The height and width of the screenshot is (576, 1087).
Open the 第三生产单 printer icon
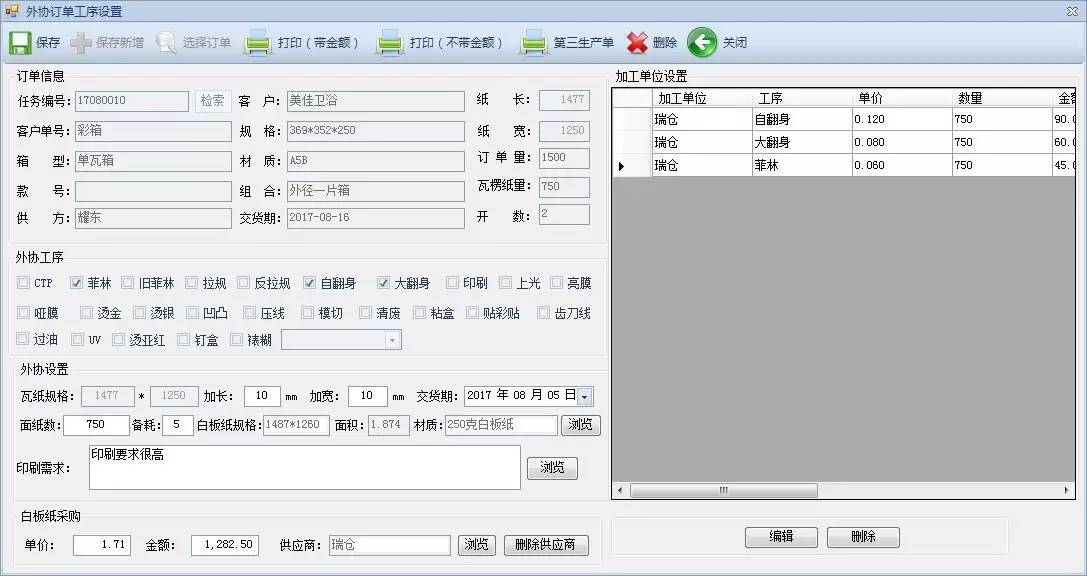click(x=534, y=43)
